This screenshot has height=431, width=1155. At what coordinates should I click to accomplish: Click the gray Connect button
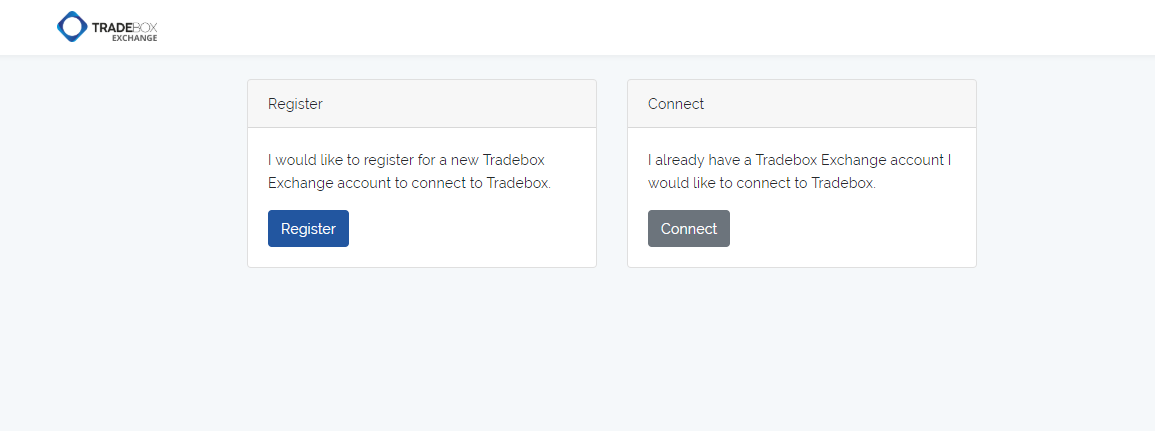[689, 228]
